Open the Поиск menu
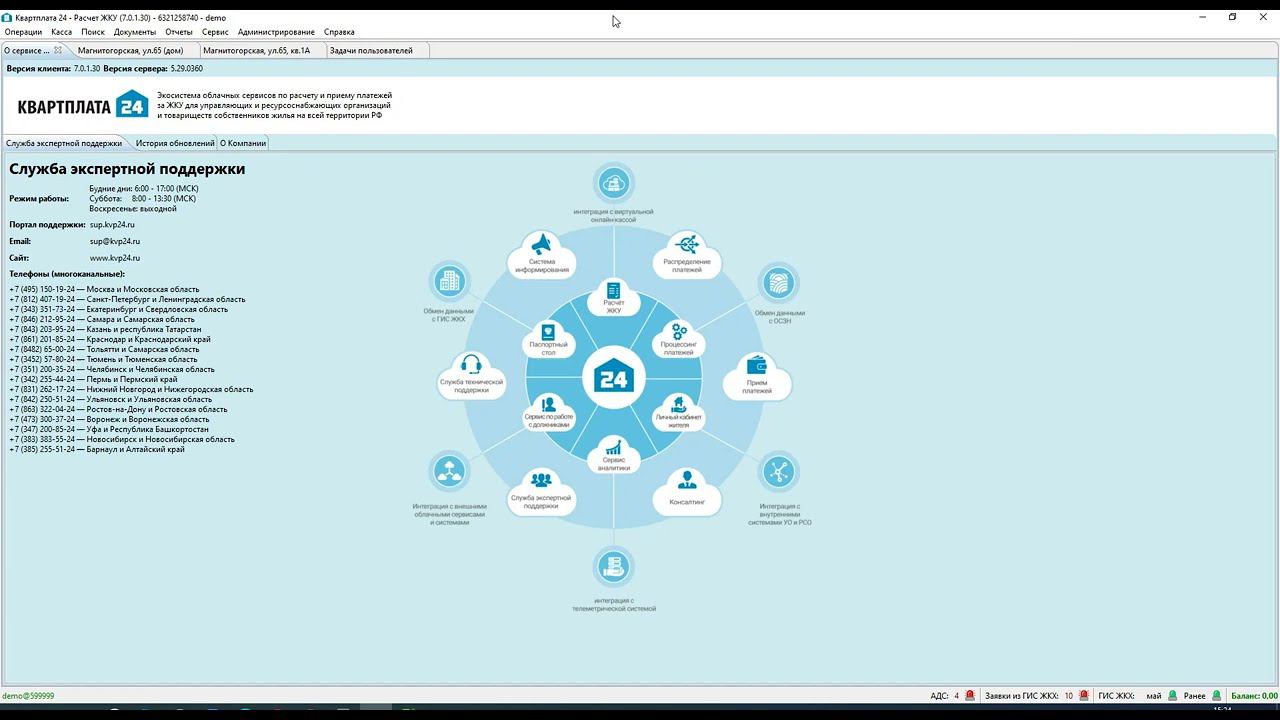 tap(93, 32)
